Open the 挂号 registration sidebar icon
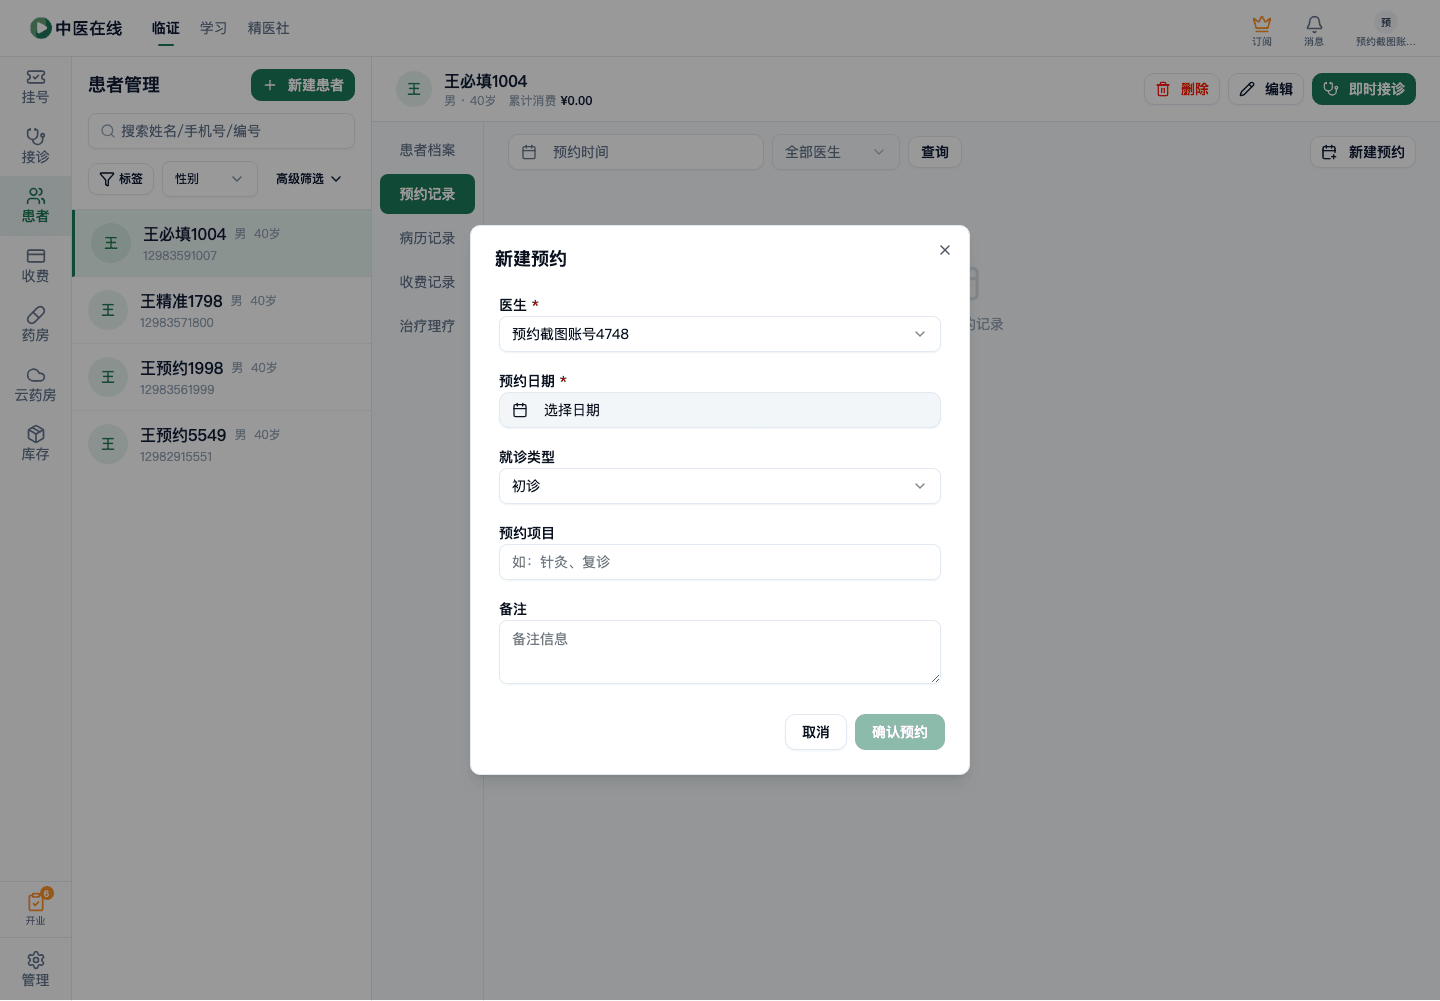The image size is (1440, 1001). (36, 87)
